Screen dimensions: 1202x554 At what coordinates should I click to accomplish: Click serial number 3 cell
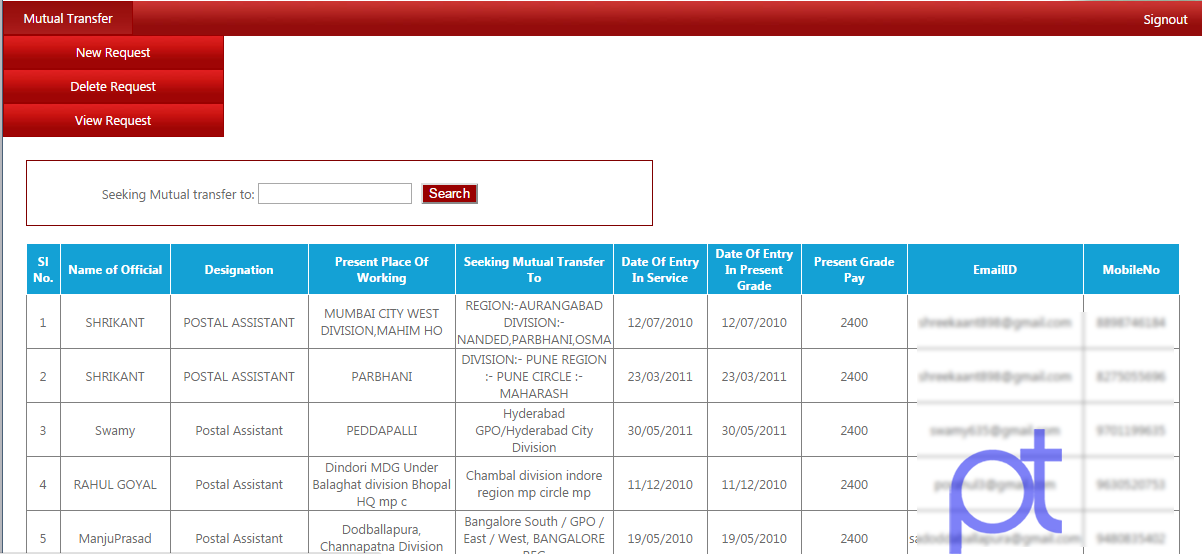click(x=43, y=431)
